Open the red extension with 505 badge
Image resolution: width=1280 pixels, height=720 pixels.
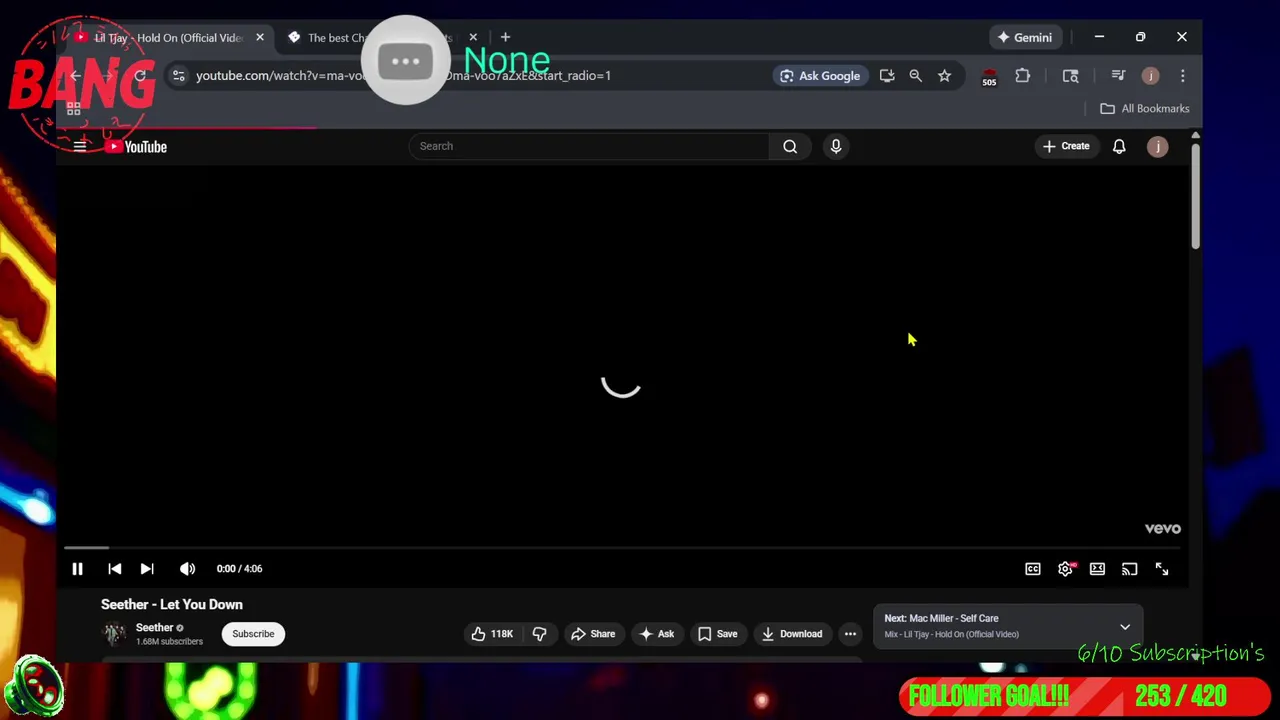tap(989, 77)
